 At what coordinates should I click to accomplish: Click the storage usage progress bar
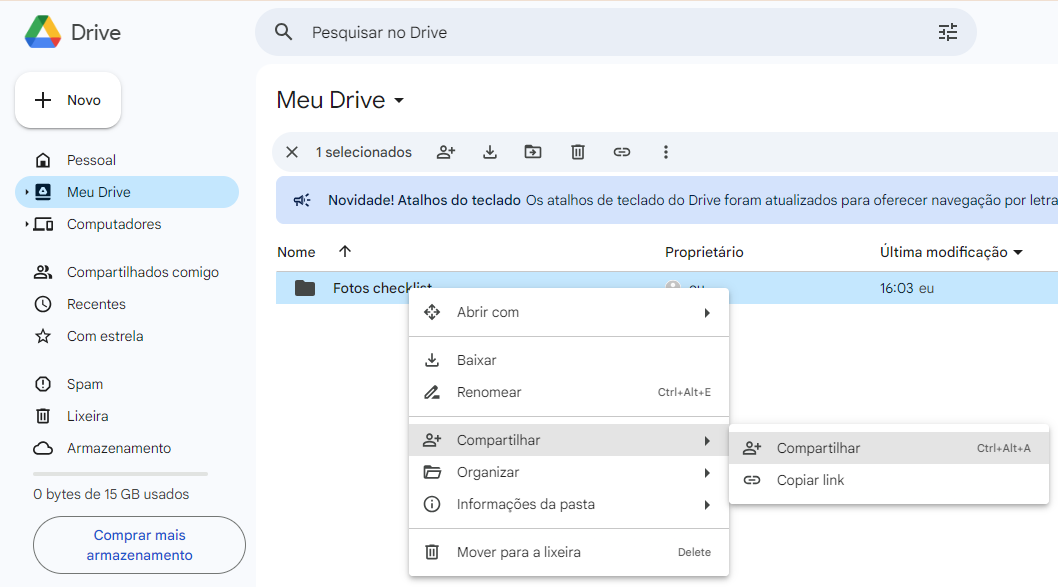tap(120, 474)
